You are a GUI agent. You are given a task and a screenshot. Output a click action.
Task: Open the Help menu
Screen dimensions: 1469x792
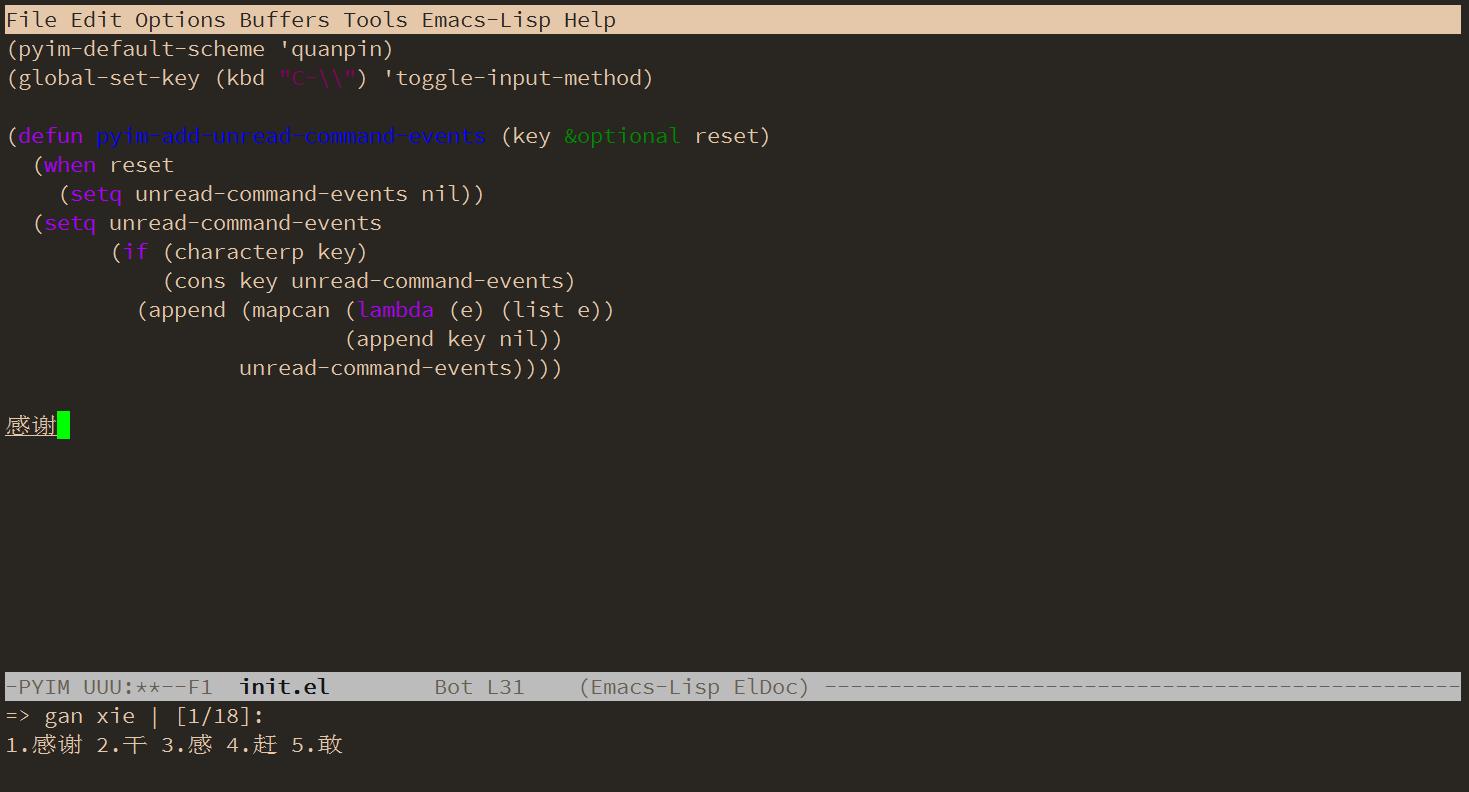click(590, 19)
